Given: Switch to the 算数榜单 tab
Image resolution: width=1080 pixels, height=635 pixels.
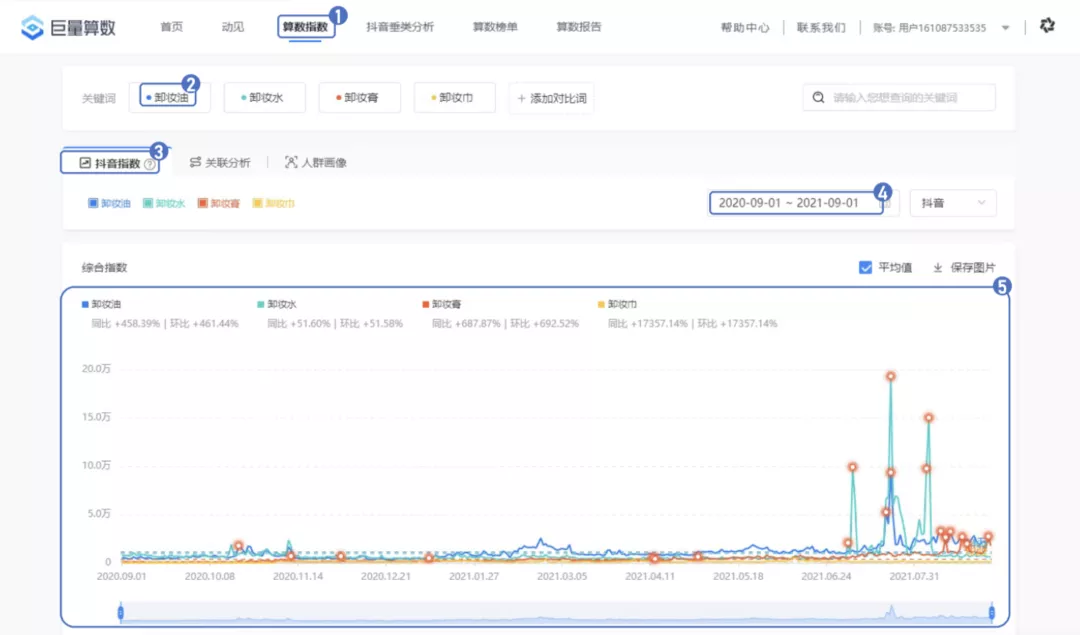Looking at the screenshot, I should coord(497,27).
